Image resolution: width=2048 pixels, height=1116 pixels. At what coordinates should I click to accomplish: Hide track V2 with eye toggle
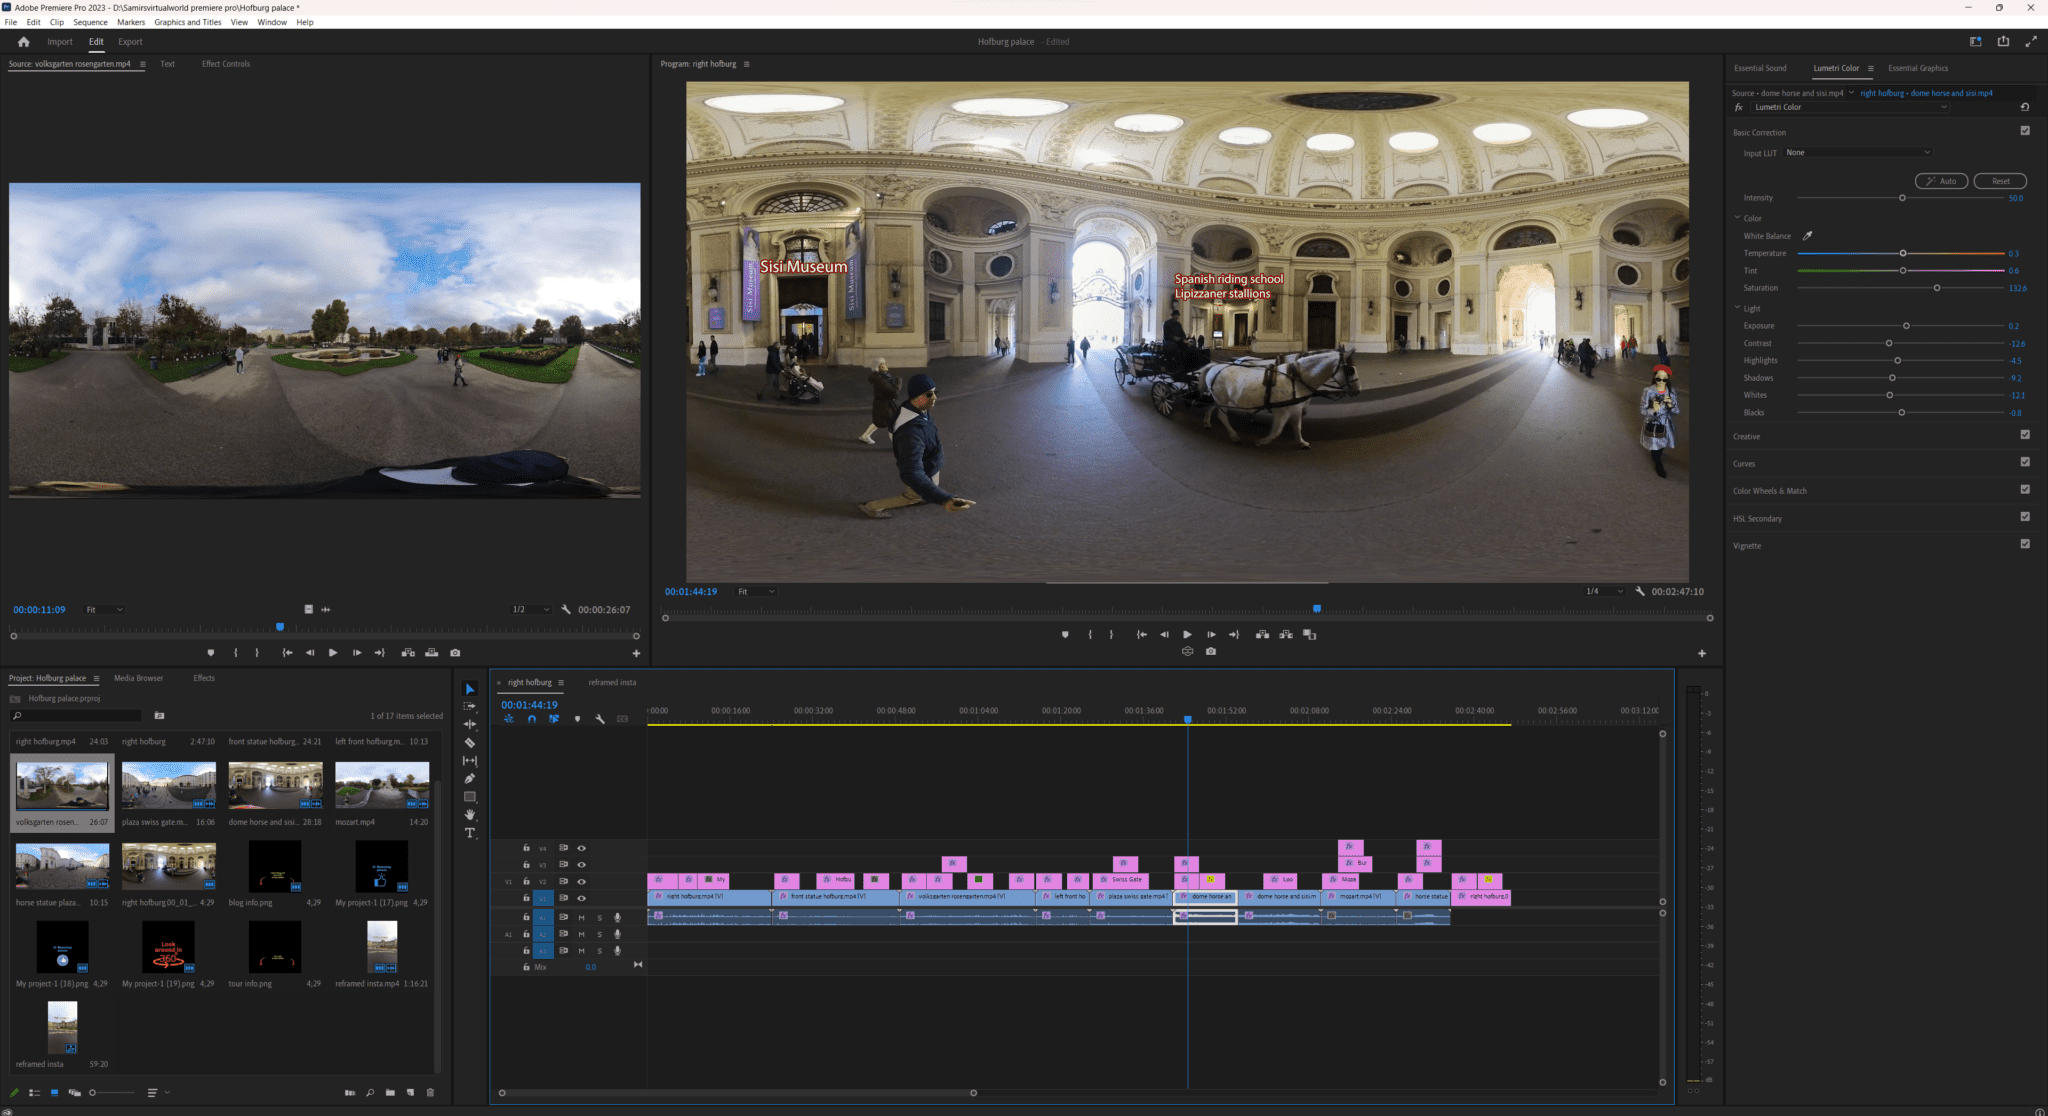tap(581, 882)
